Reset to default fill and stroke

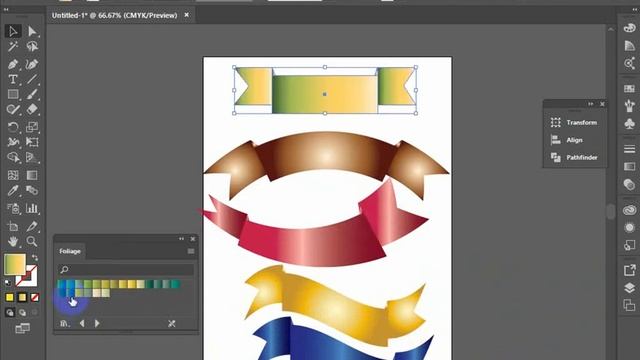[8, 282]
